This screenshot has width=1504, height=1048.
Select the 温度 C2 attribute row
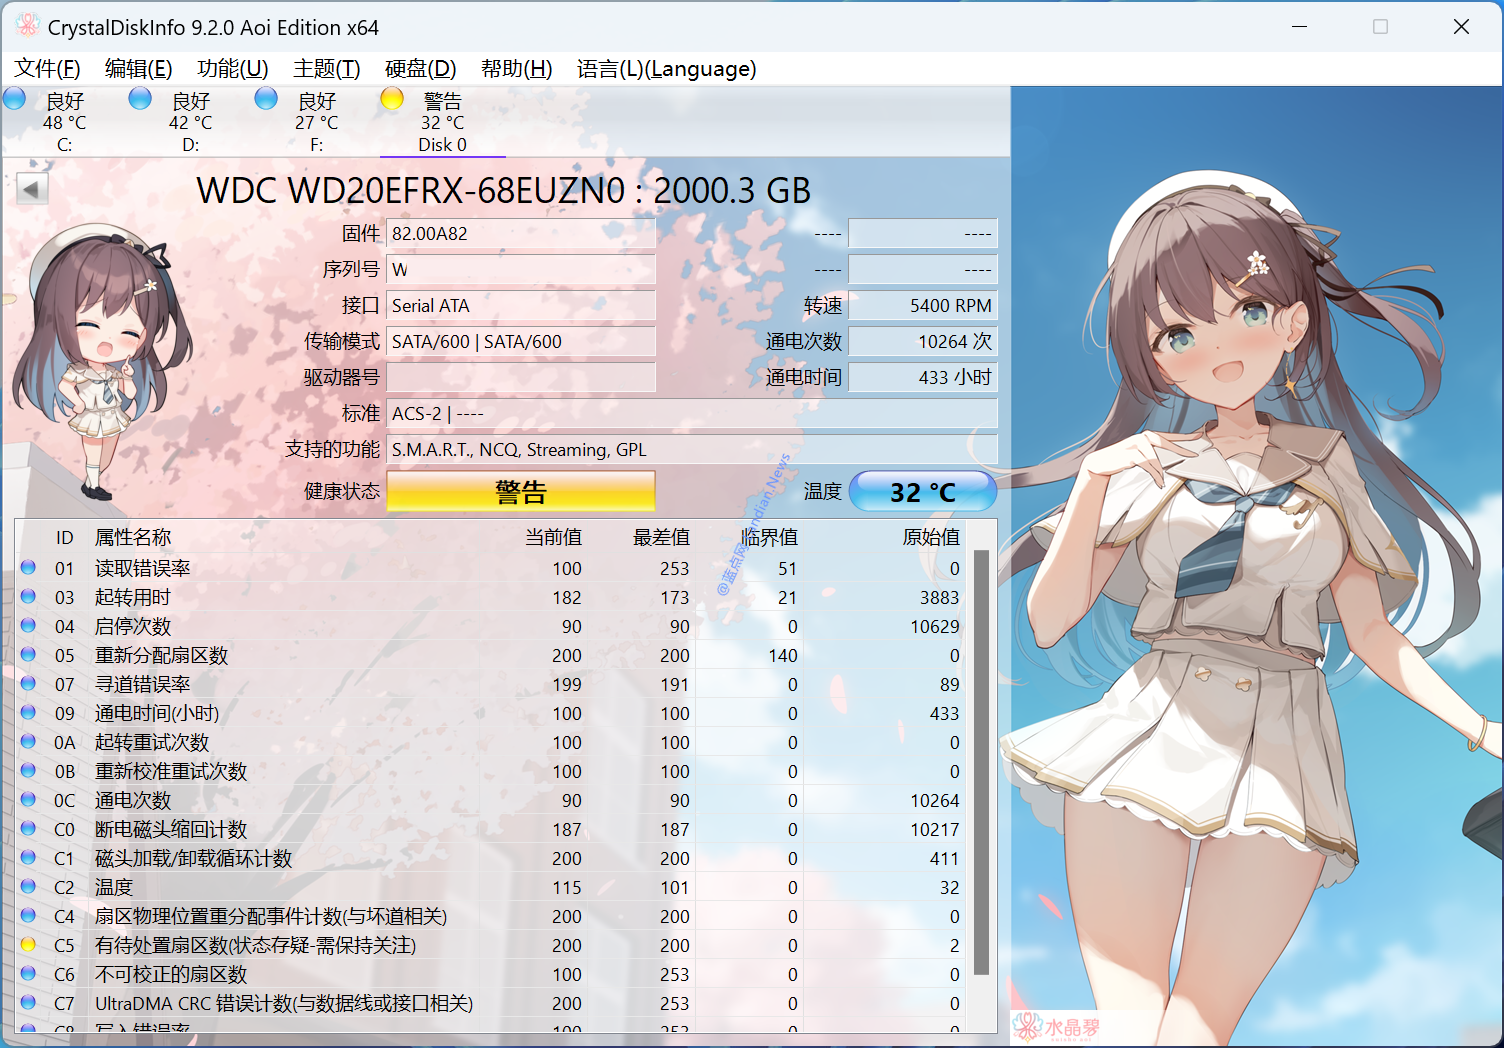pos(300,887)
